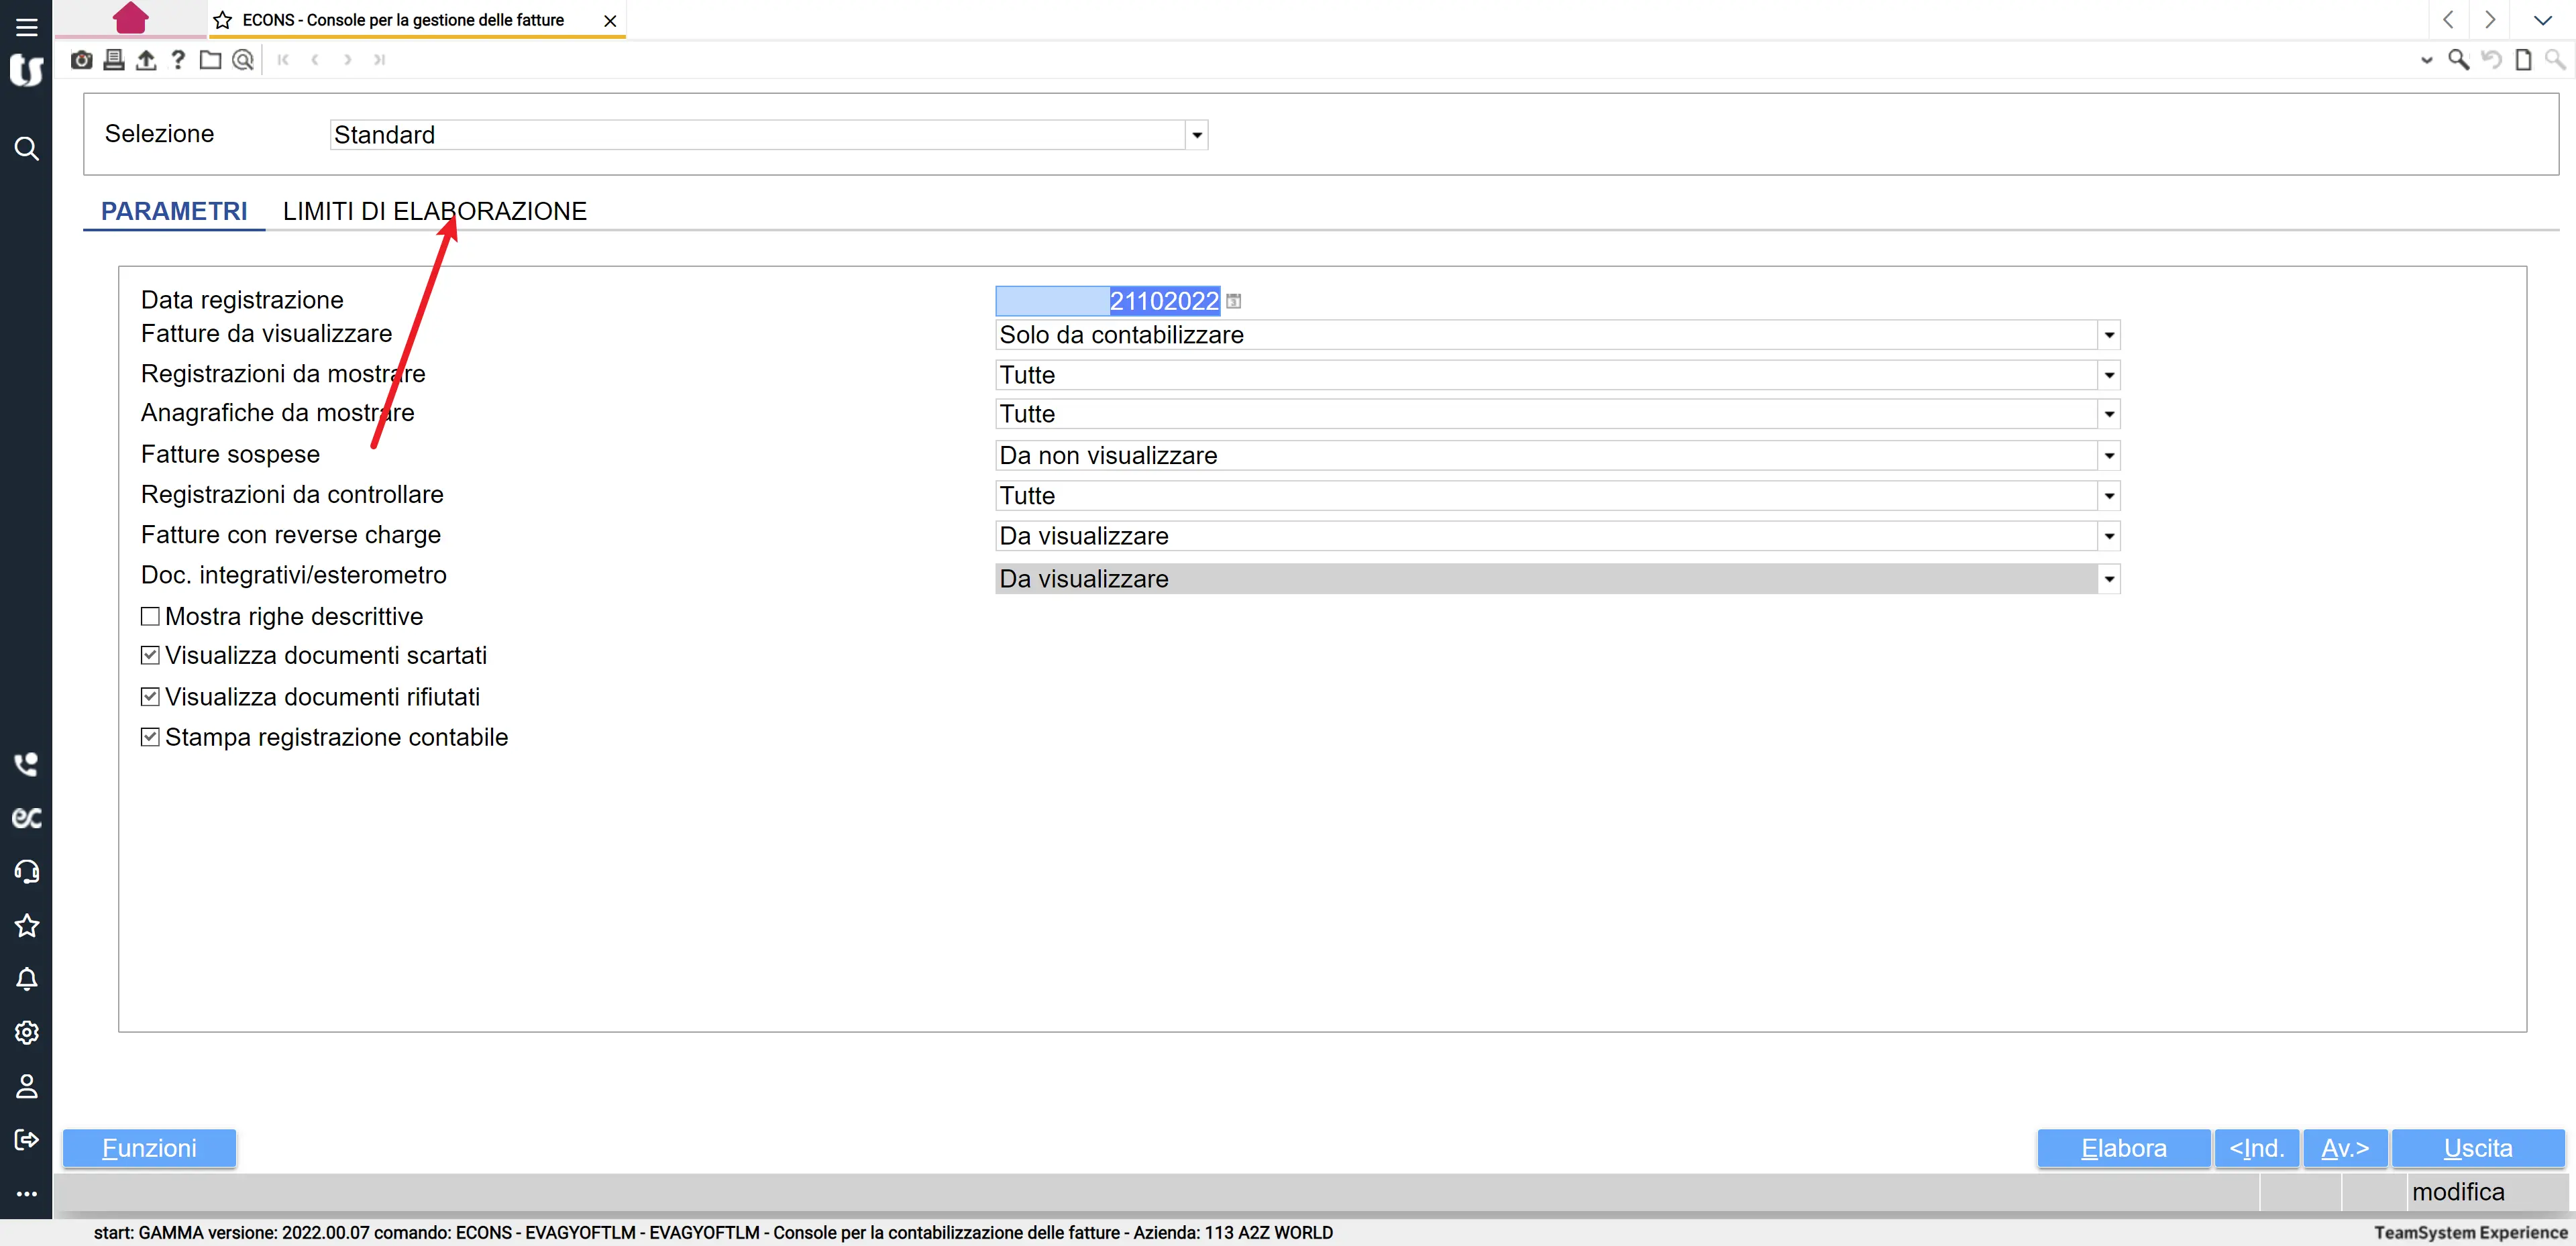
Task: Open Fatture da visualizzare dropdown
Action: point(2108,335)
